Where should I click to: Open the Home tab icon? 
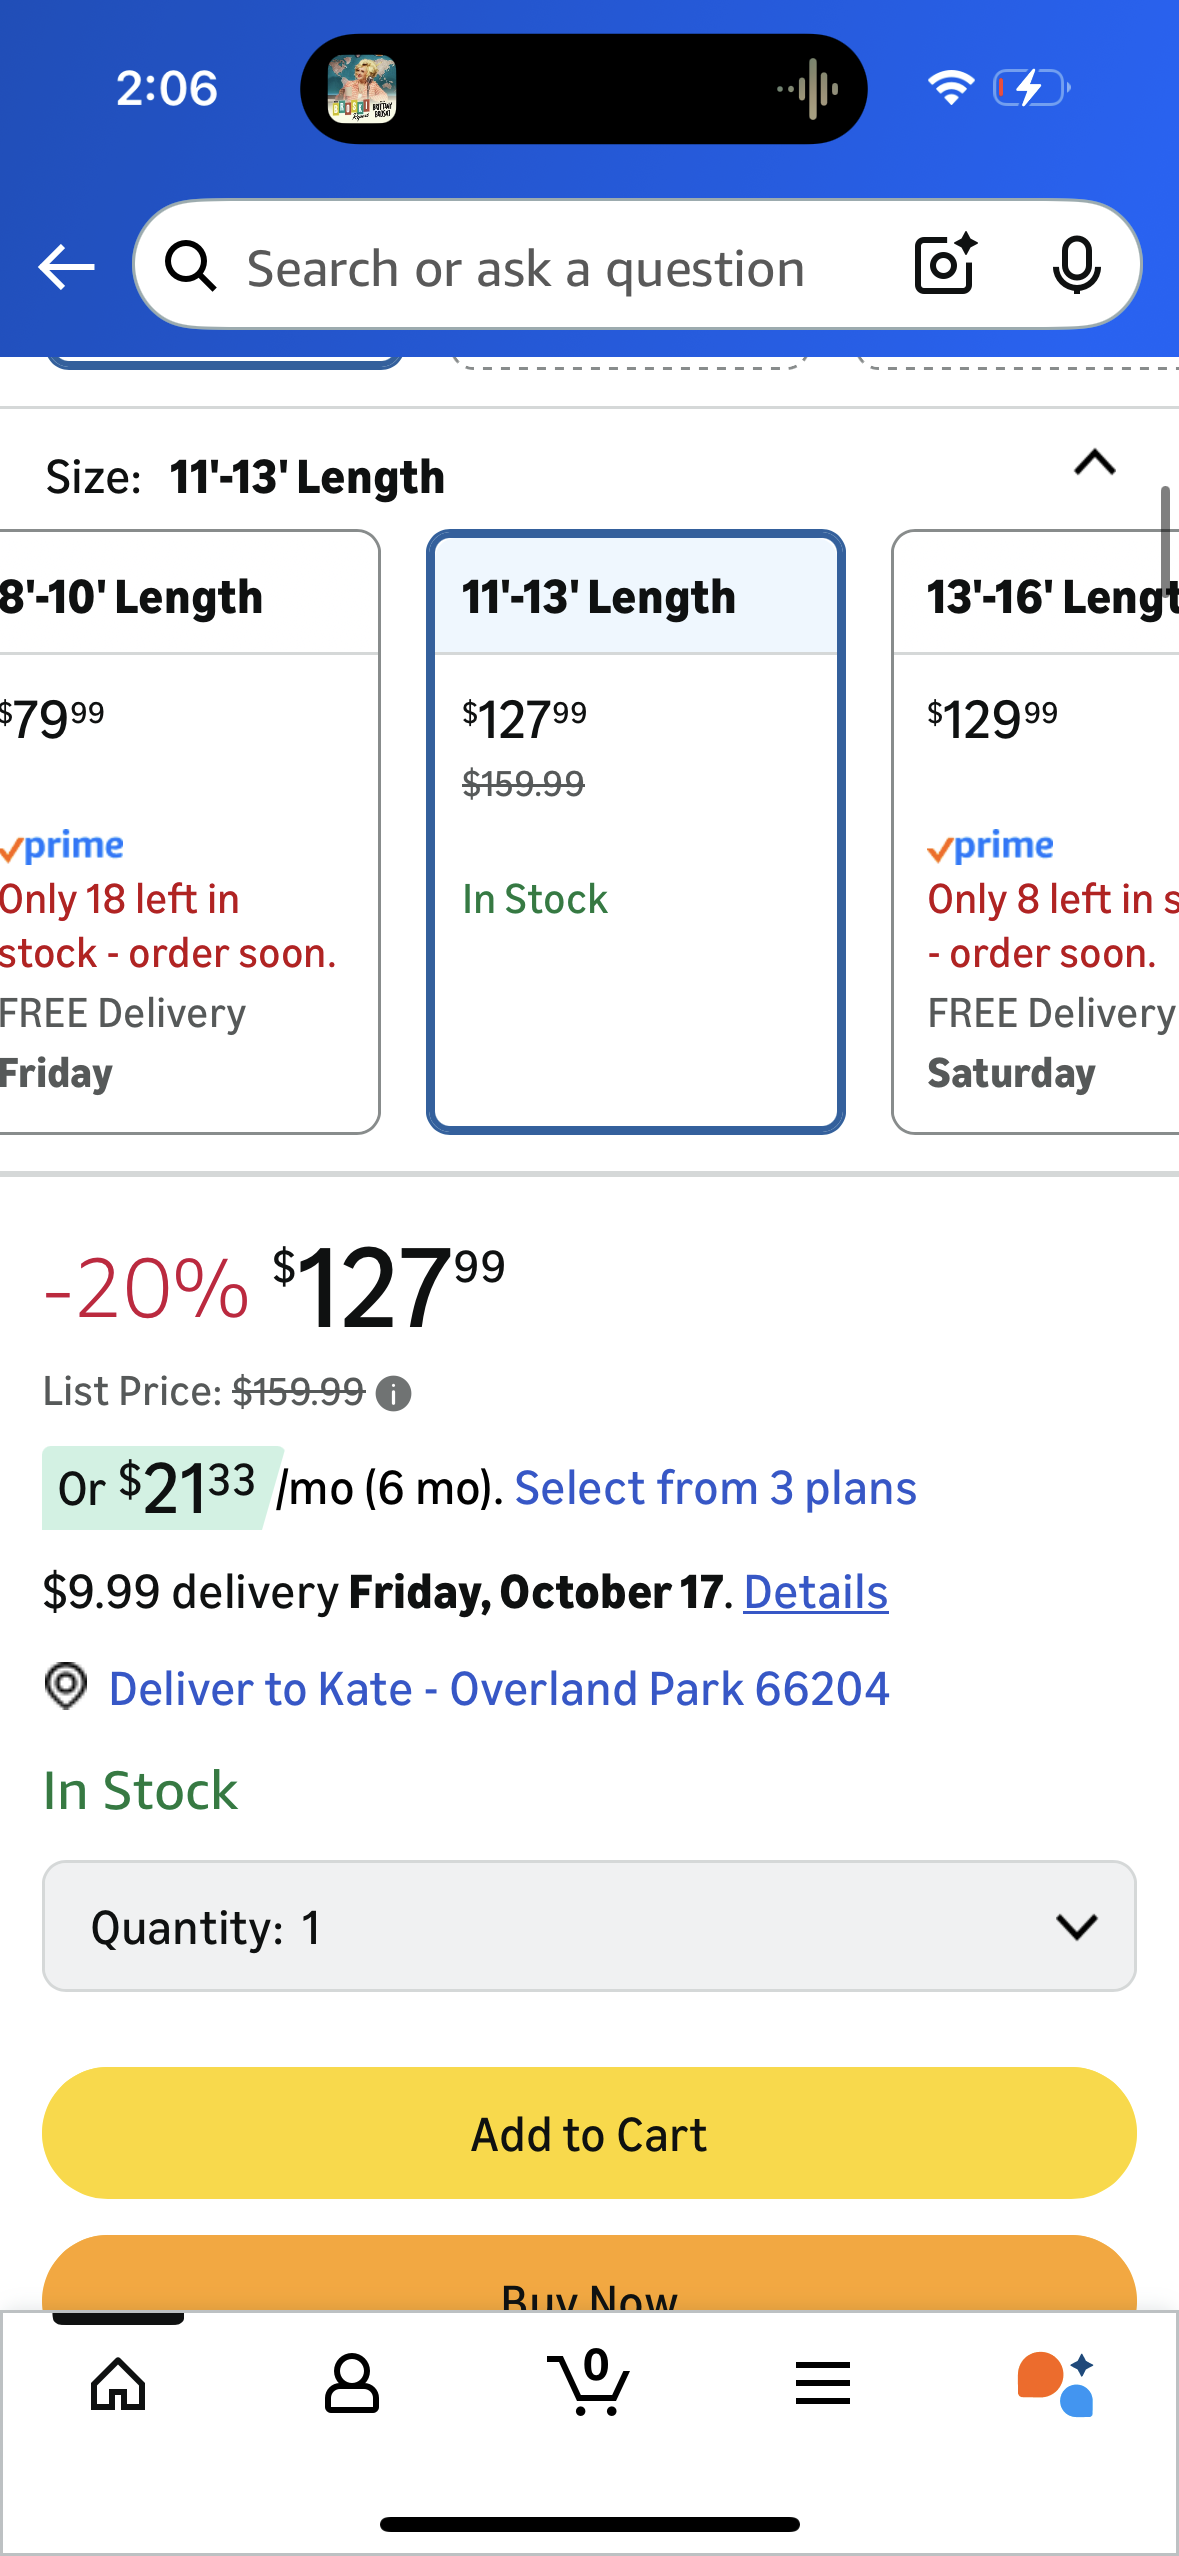click(118, 2384)
